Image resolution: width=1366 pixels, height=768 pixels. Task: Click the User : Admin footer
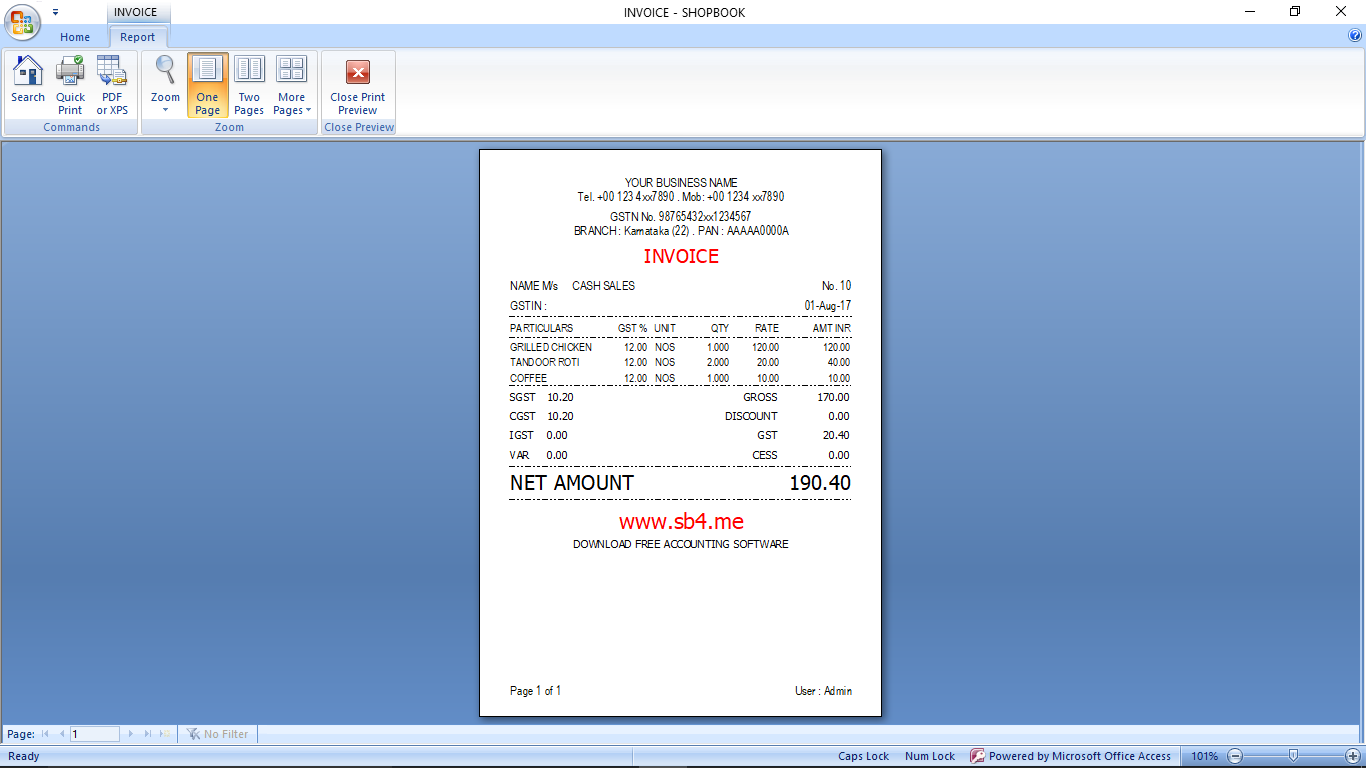(x=824, y=691)
